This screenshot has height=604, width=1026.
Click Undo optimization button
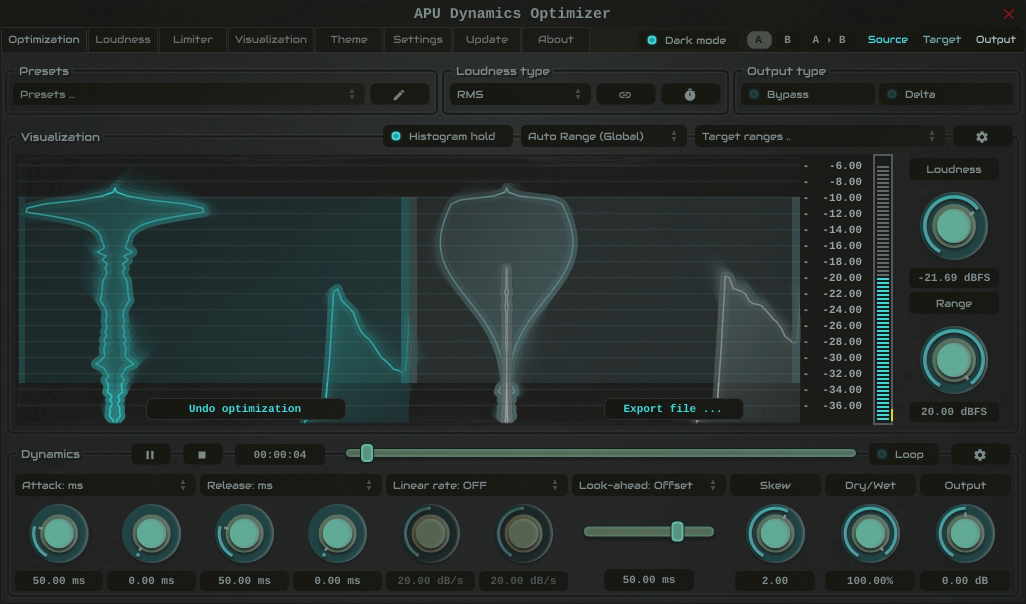click(x=245, y=409)
